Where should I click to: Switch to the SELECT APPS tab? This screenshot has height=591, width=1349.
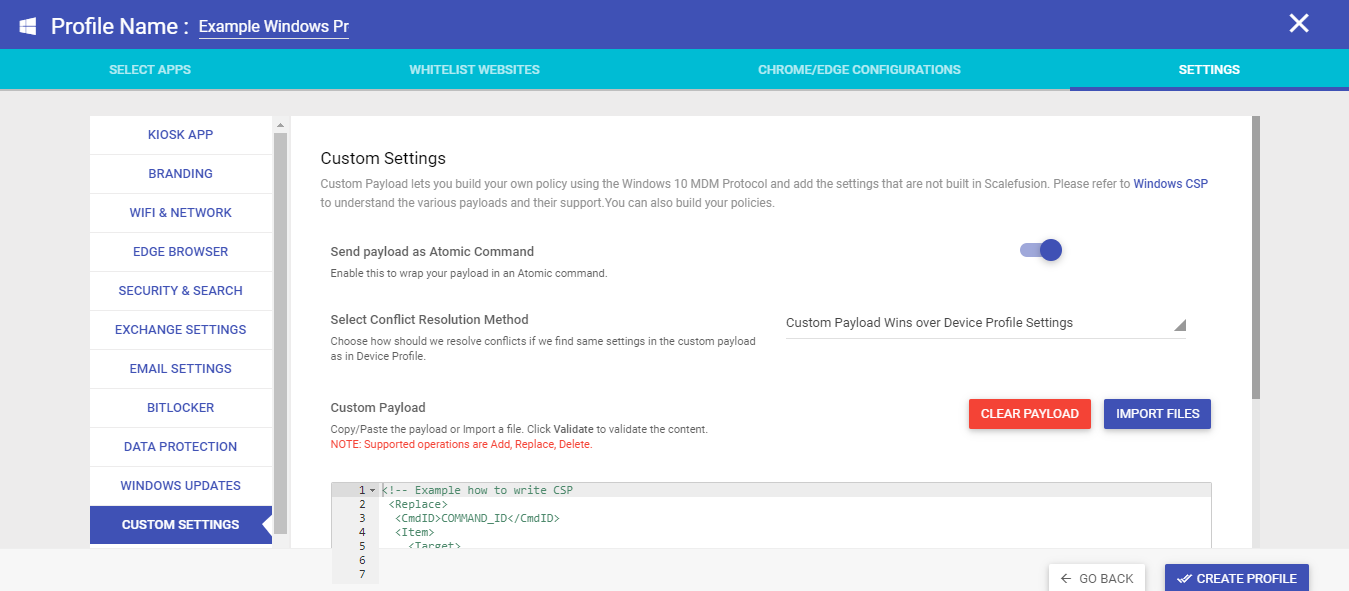tap(150, 69)
